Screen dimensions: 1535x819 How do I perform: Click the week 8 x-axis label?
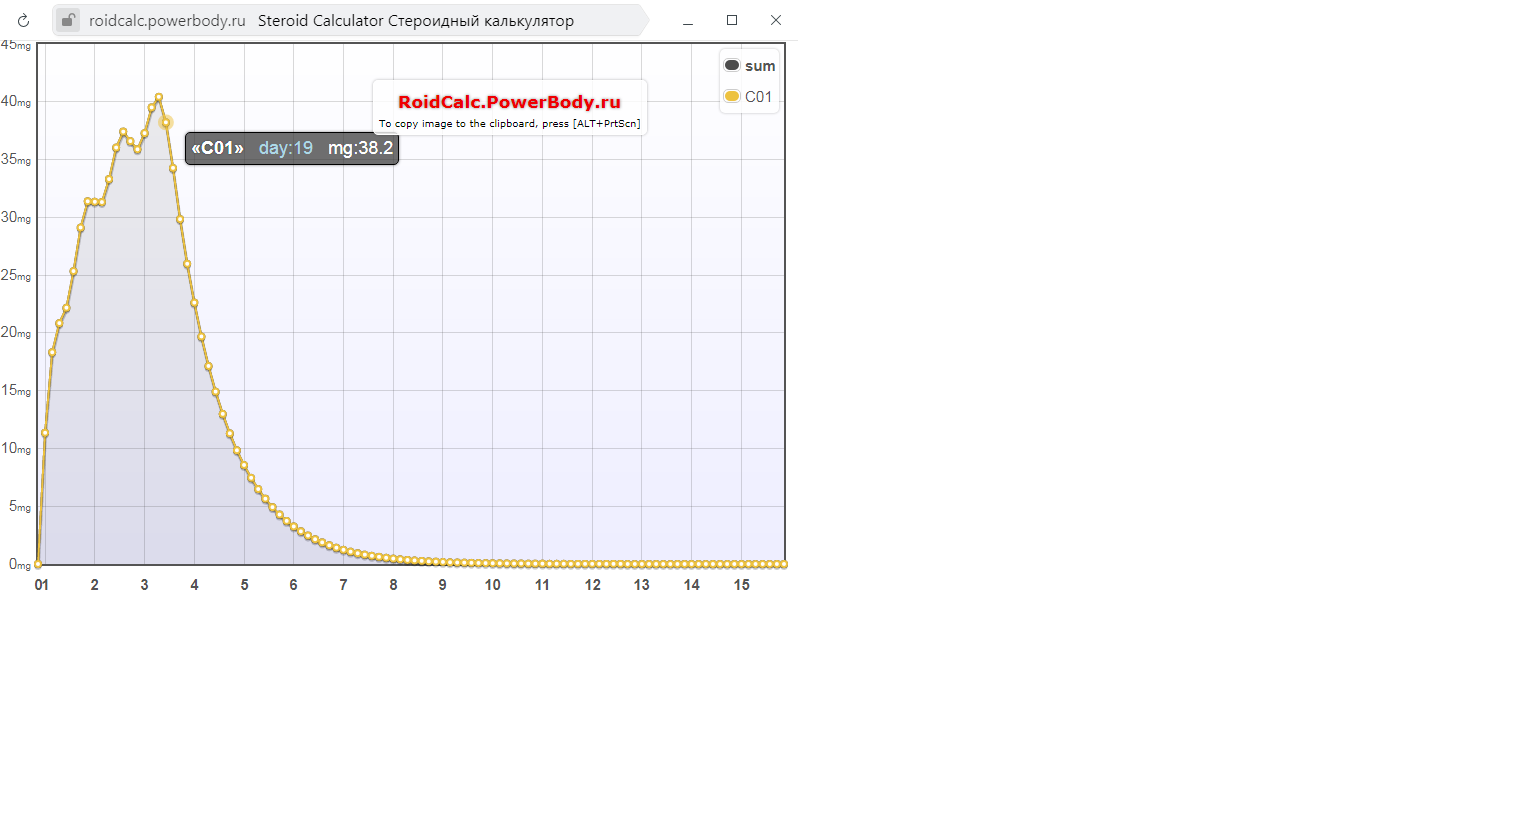click(393, 585)
